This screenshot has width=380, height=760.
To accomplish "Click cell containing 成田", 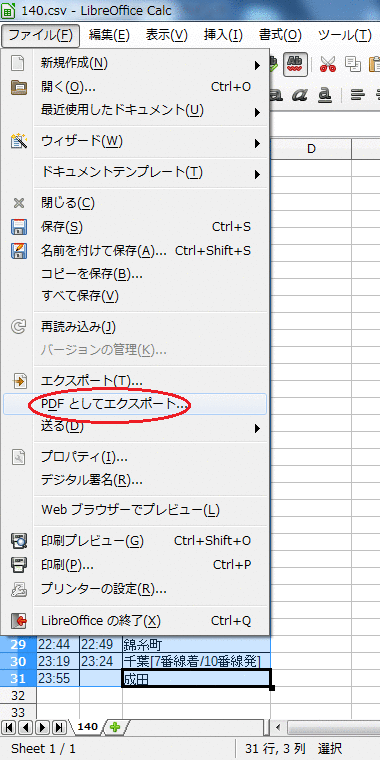I will click(196, 678).
